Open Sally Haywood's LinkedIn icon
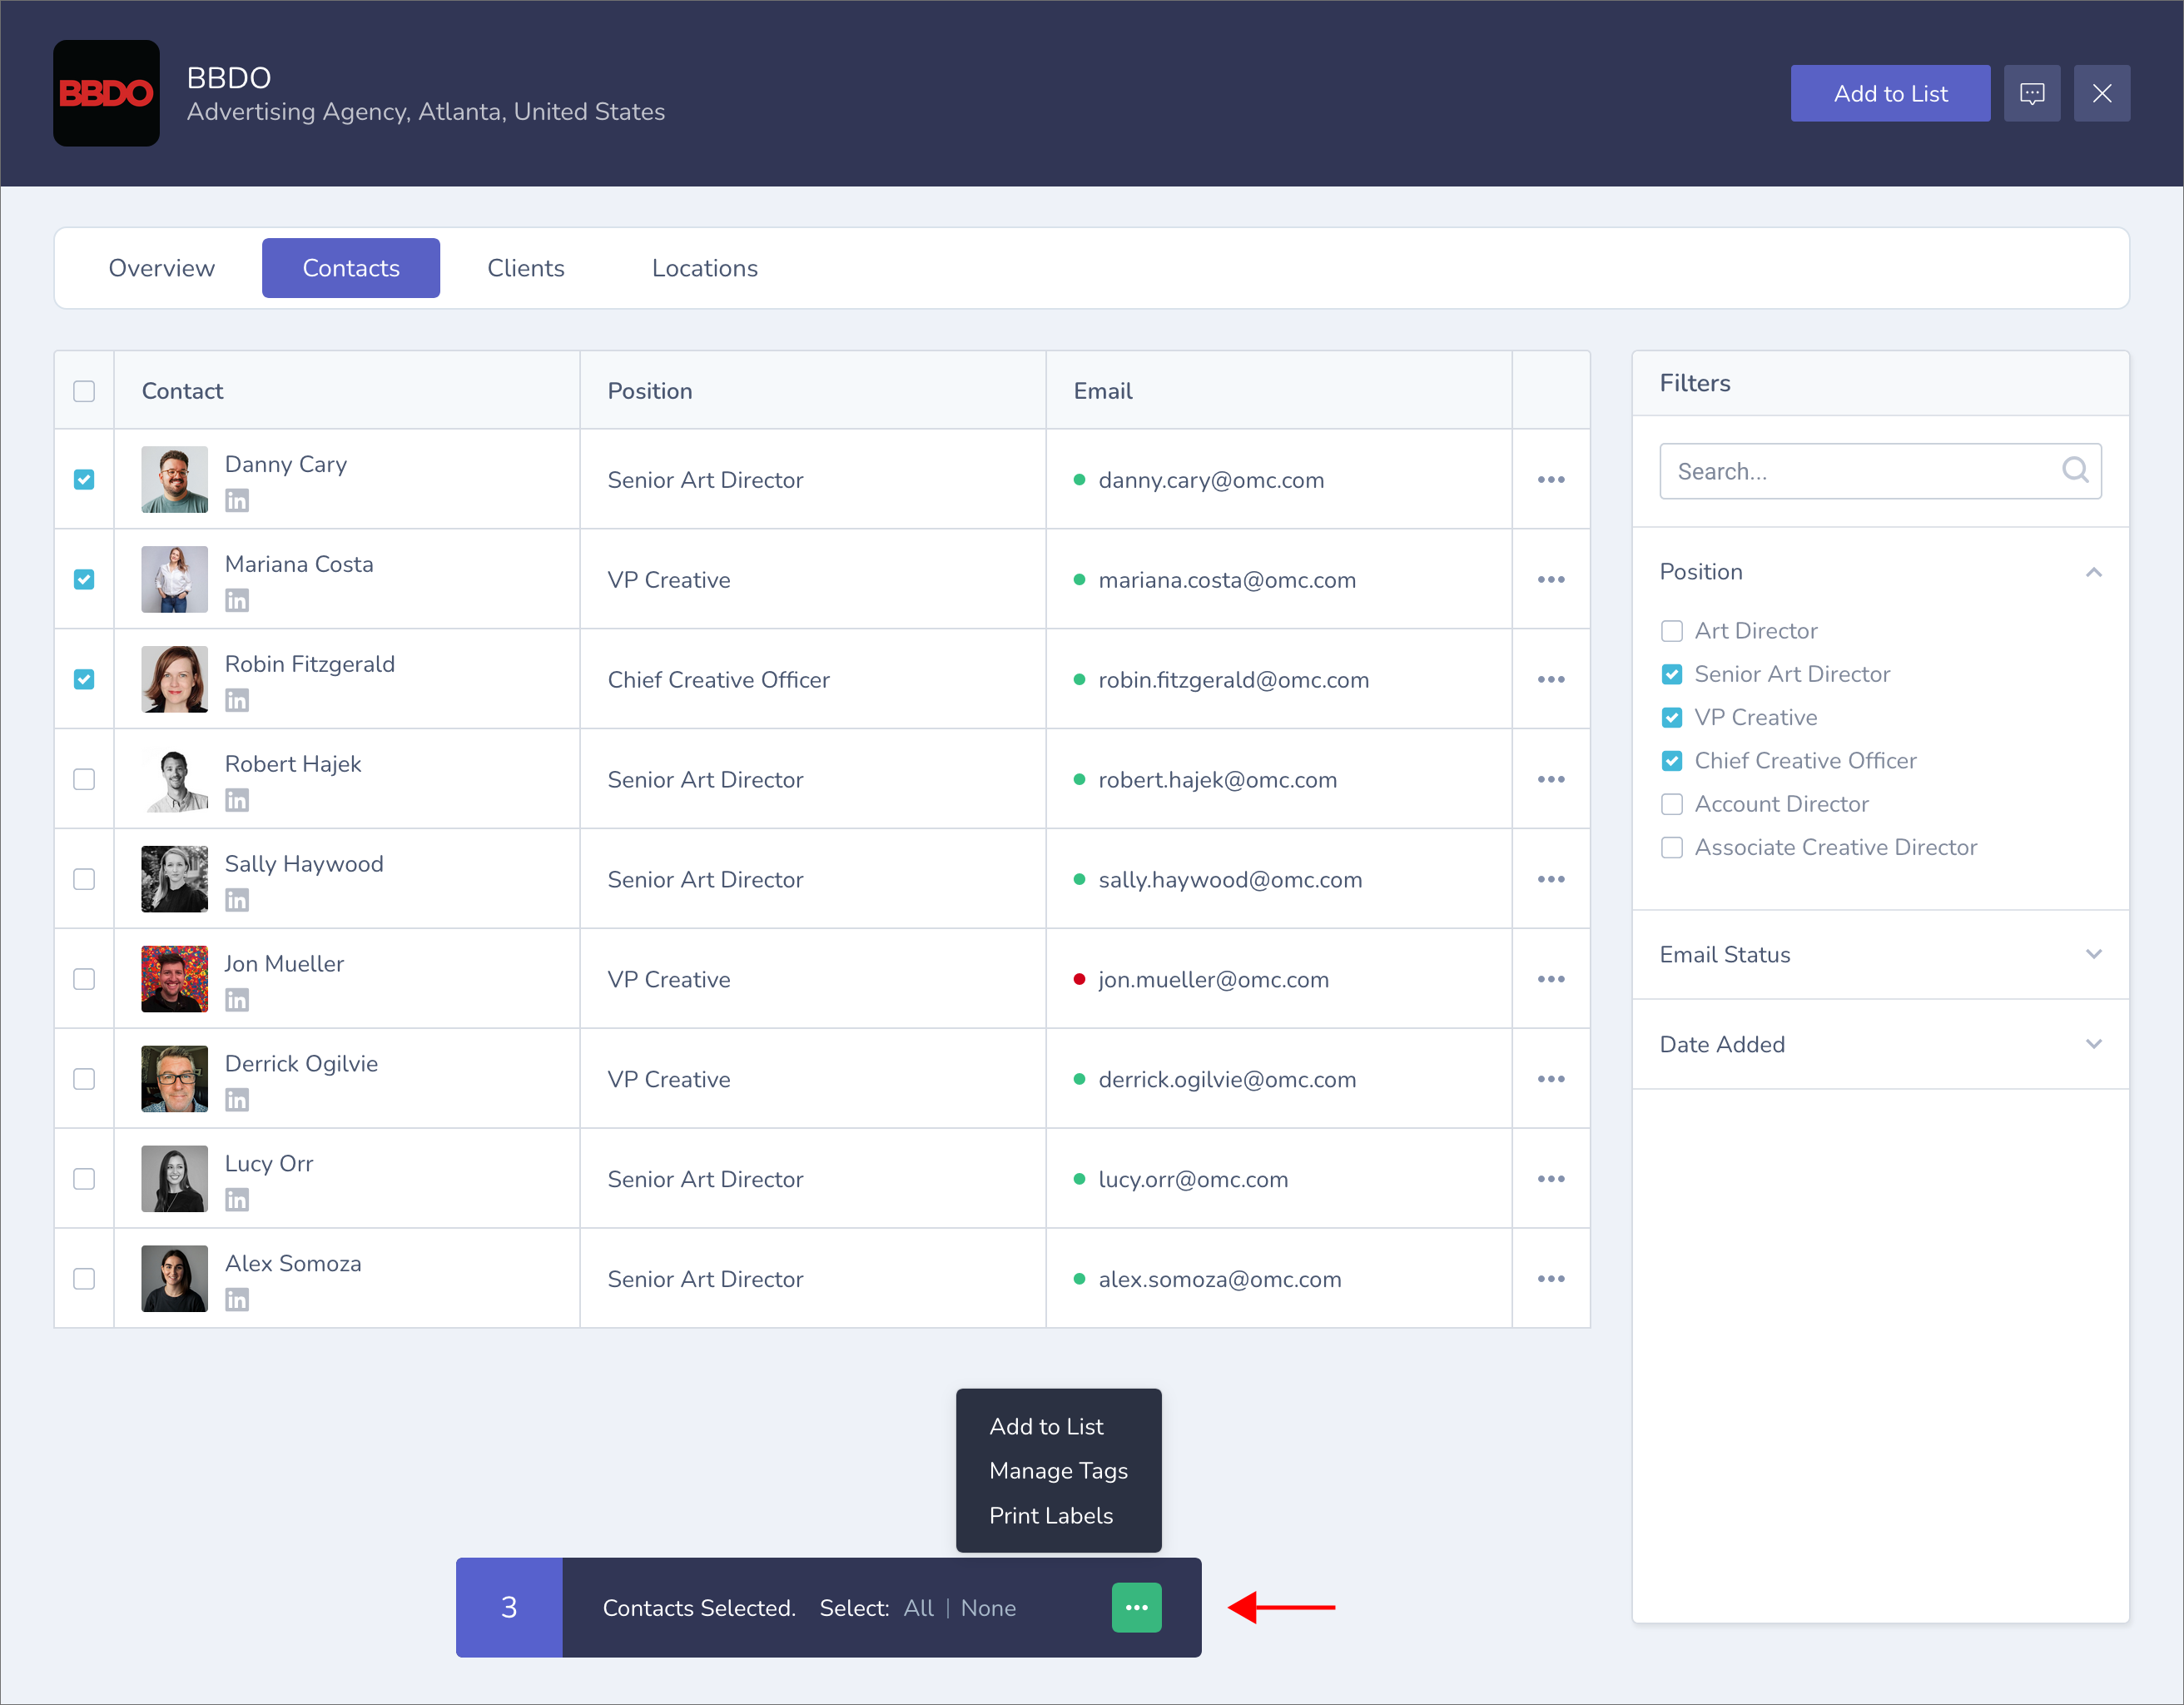Screen dimensions: 2184x1705 237,900
